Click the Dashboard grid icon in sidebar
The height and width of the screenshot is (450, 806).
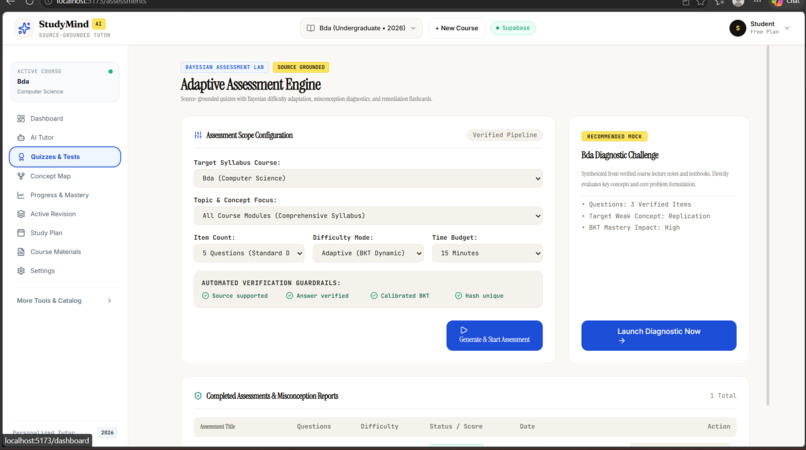tap(21, 119)
